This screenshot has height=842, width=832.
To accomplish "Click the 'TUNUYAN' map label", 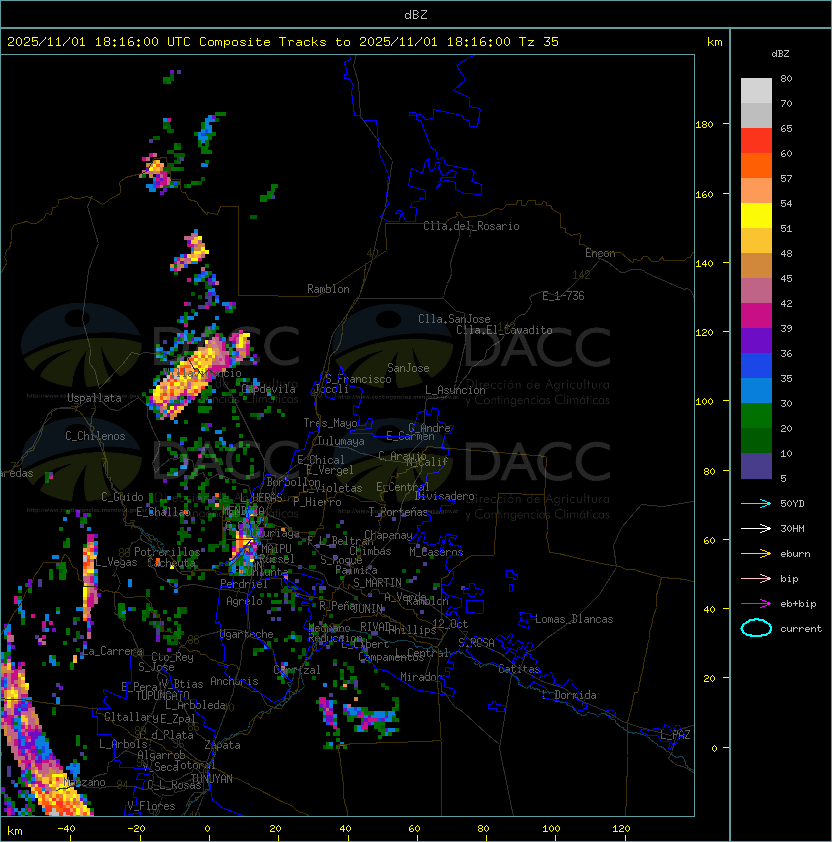I will coord(212,778).
